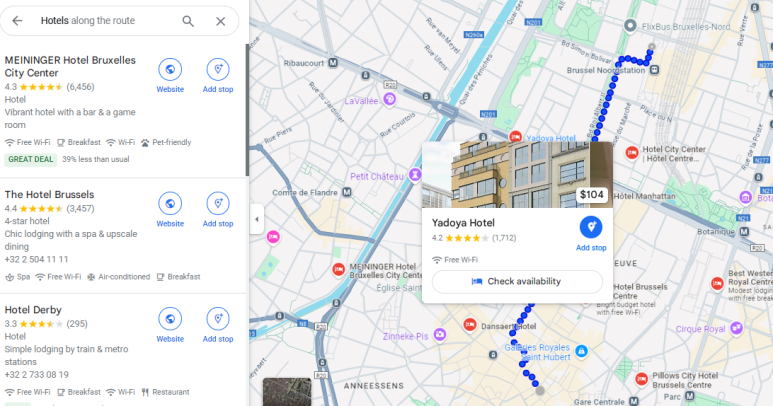Click the Botanique metro icon
The image size is (773, 406).
point(744,231)
